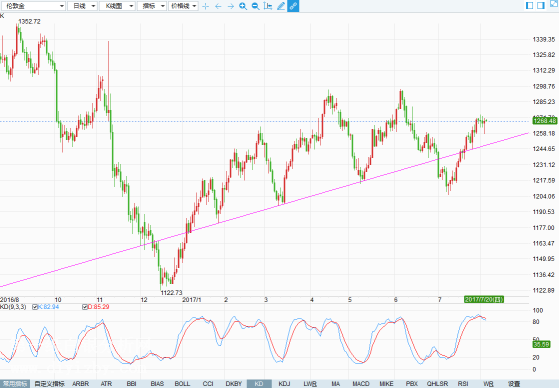Open the 设置 settings tab

pos(514,384)
